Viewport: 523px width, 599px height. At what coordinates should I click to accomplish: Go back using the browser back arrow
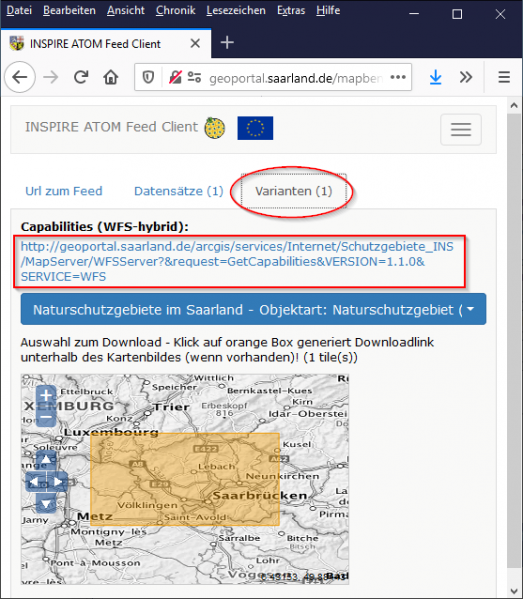pyautogui.click(x=20, y=78)
